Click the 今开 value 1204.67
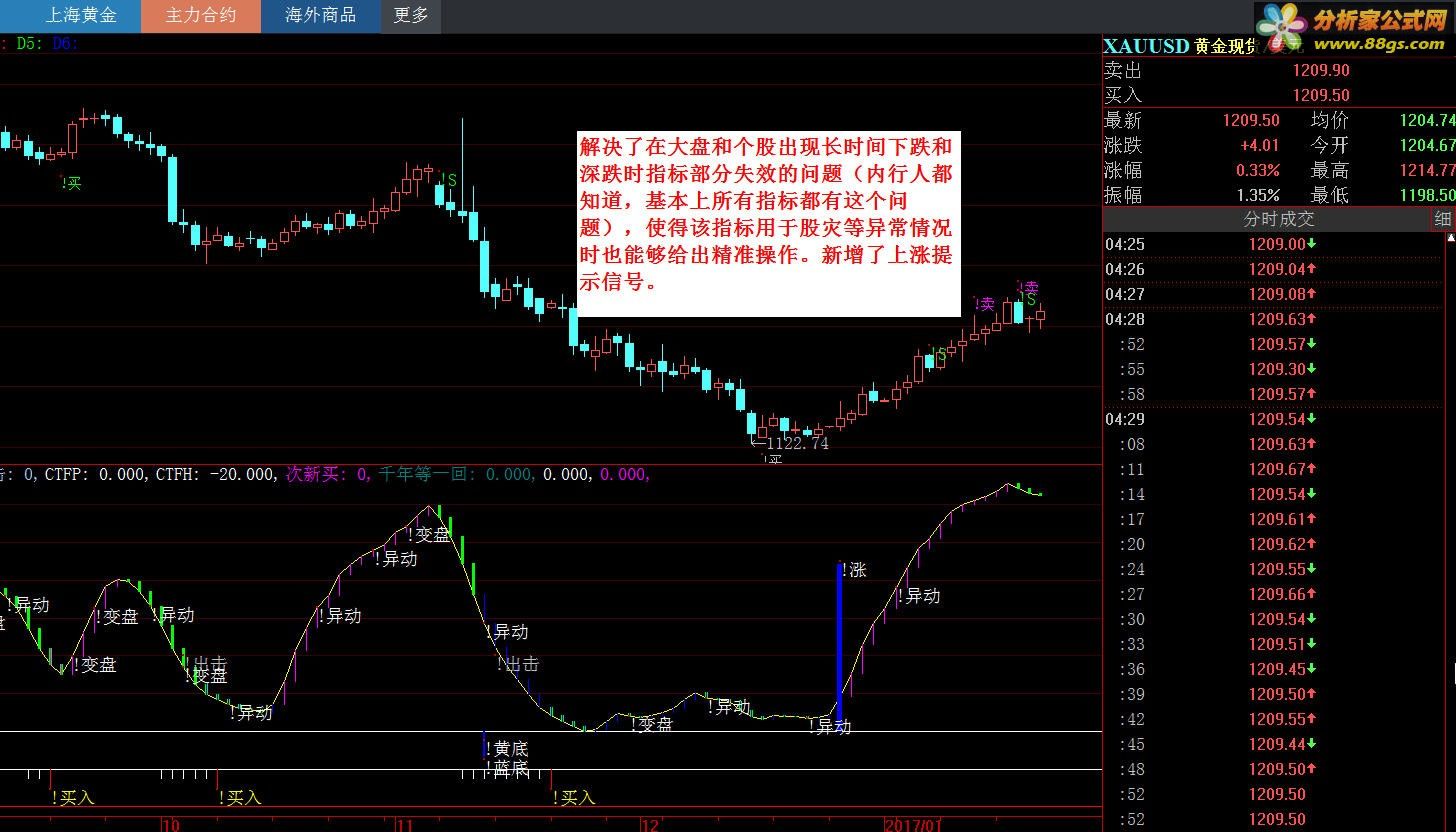 click(1428, 145)
